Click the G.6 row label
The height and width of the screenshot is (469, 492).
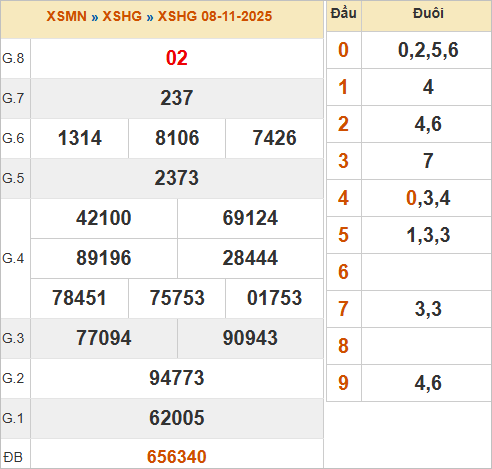click(x=13, y=138)
